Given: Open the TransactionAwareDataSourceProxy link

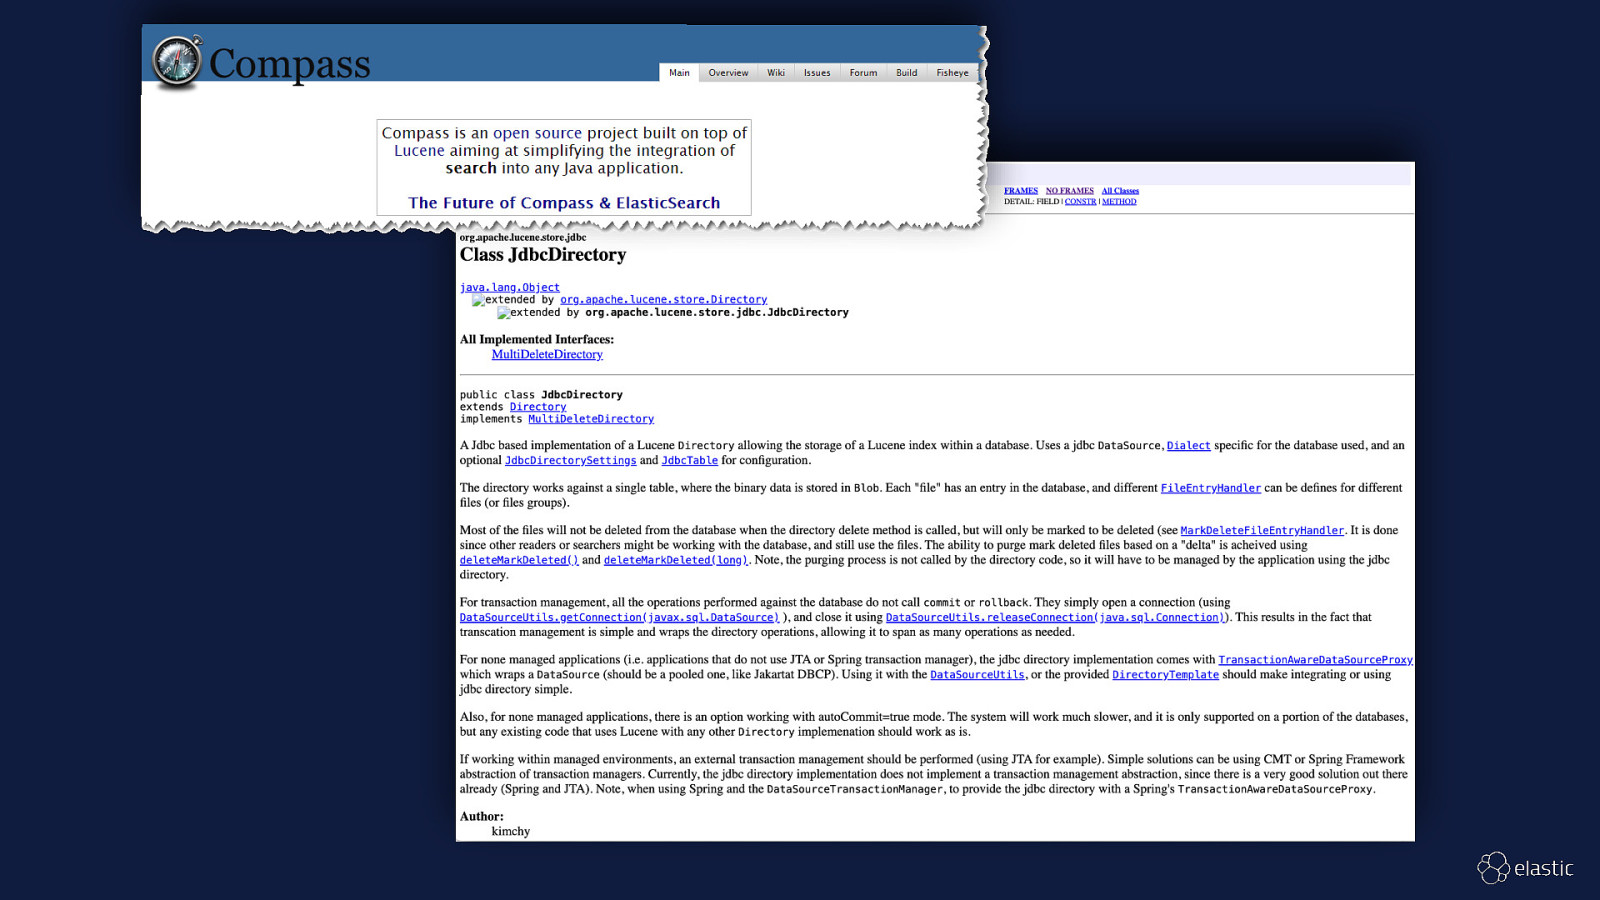Looking at the screenshot, I should click(x=1315, y=660).
